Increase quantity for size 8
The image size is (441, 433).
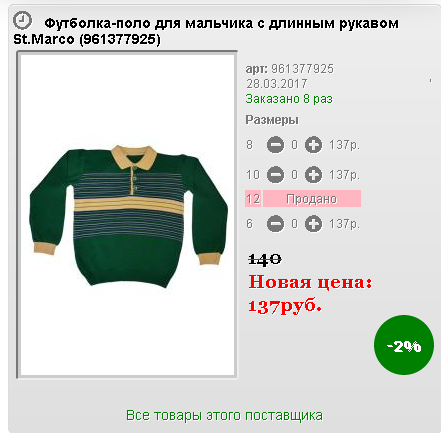[313, 145]
